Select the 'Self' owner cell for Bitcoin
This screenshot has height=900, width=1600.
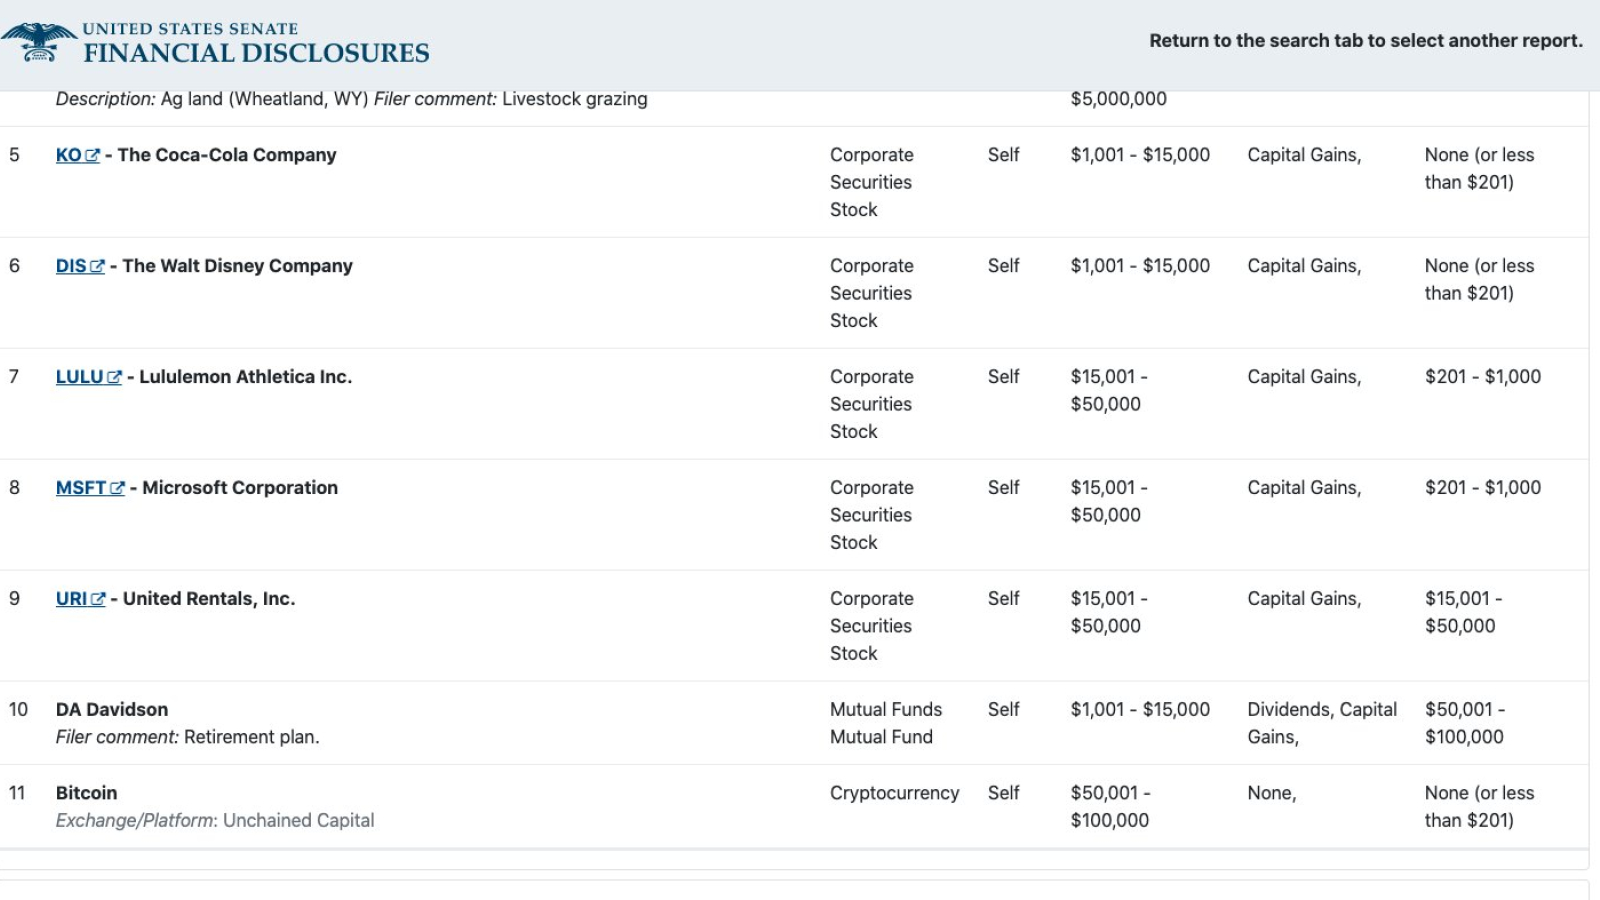pyautogui.click(x=1004, y=793)
